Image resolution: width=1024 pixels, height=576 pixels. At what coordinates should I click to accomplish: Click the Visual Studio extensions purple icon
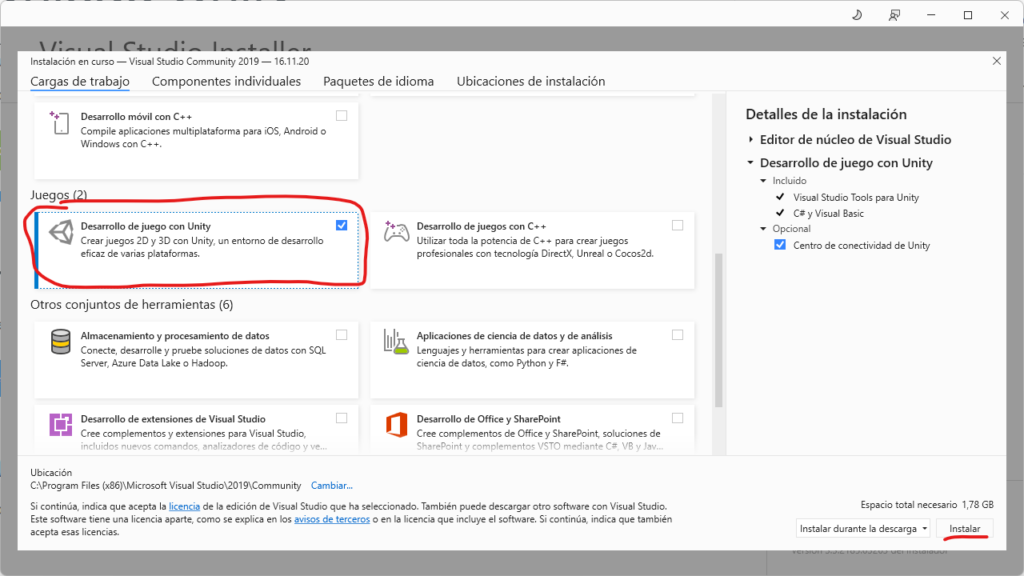pyautogui.click(x=61, y=424)
